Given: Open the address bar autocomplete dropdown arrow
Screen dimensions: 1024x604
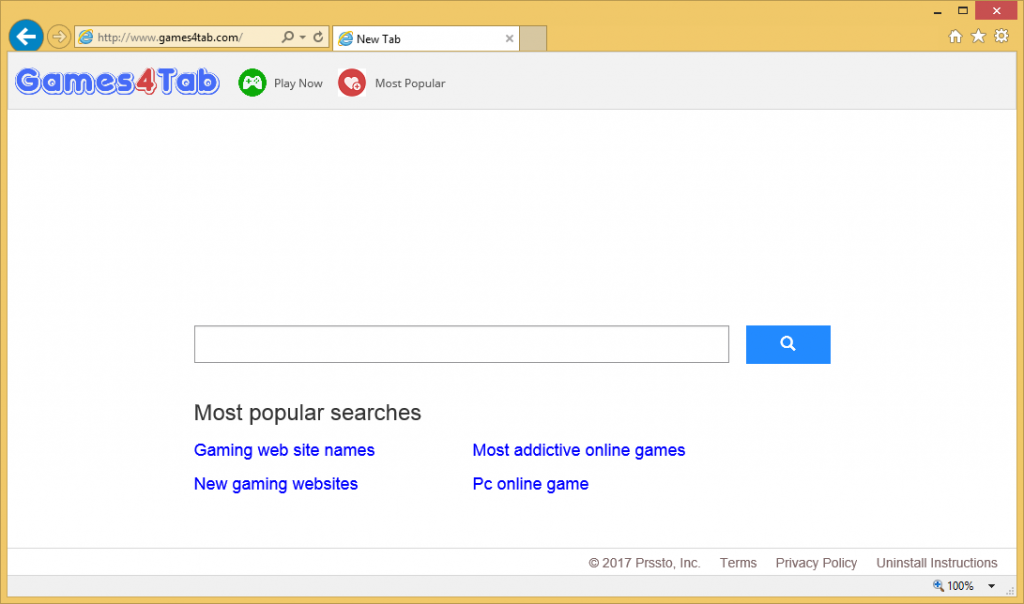Looking at the screenshot, I should 303,37.
